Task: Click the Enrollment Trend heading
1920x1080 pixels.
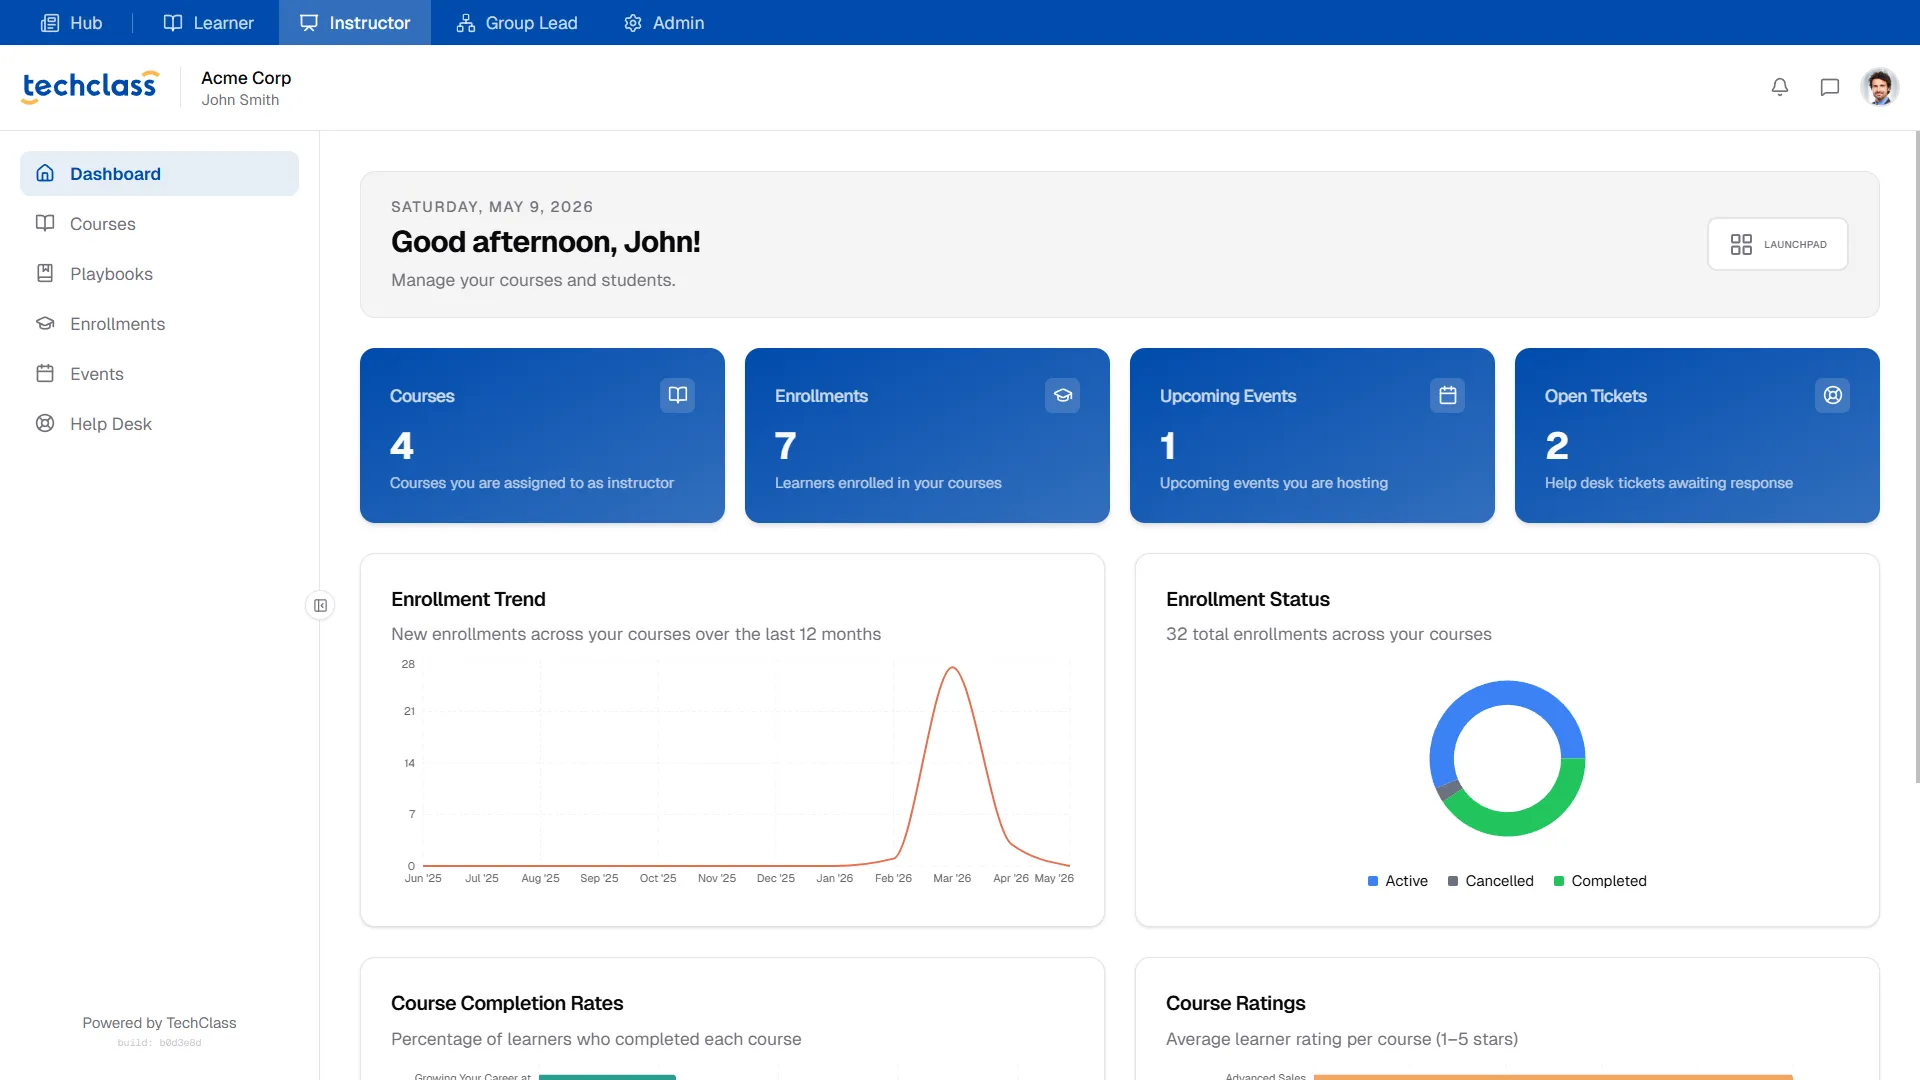Action: tap(468, 599)
